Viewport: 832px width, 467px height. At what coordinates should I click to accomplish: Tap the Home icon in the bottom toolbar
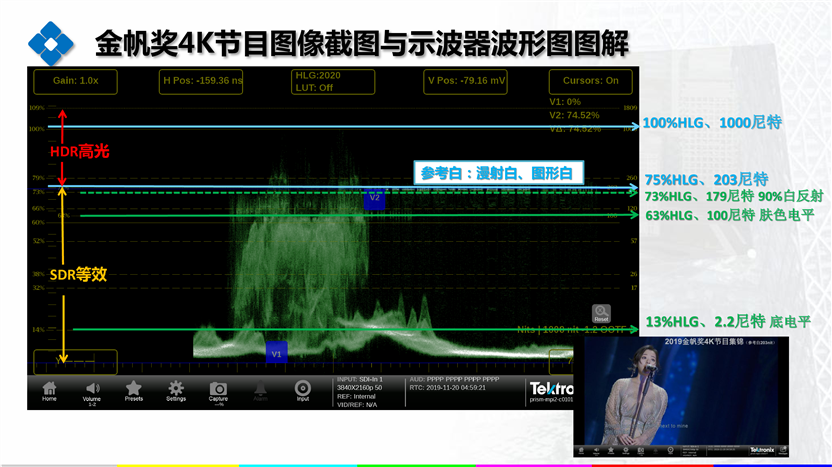pyautogui.click(x=49, y=389)
